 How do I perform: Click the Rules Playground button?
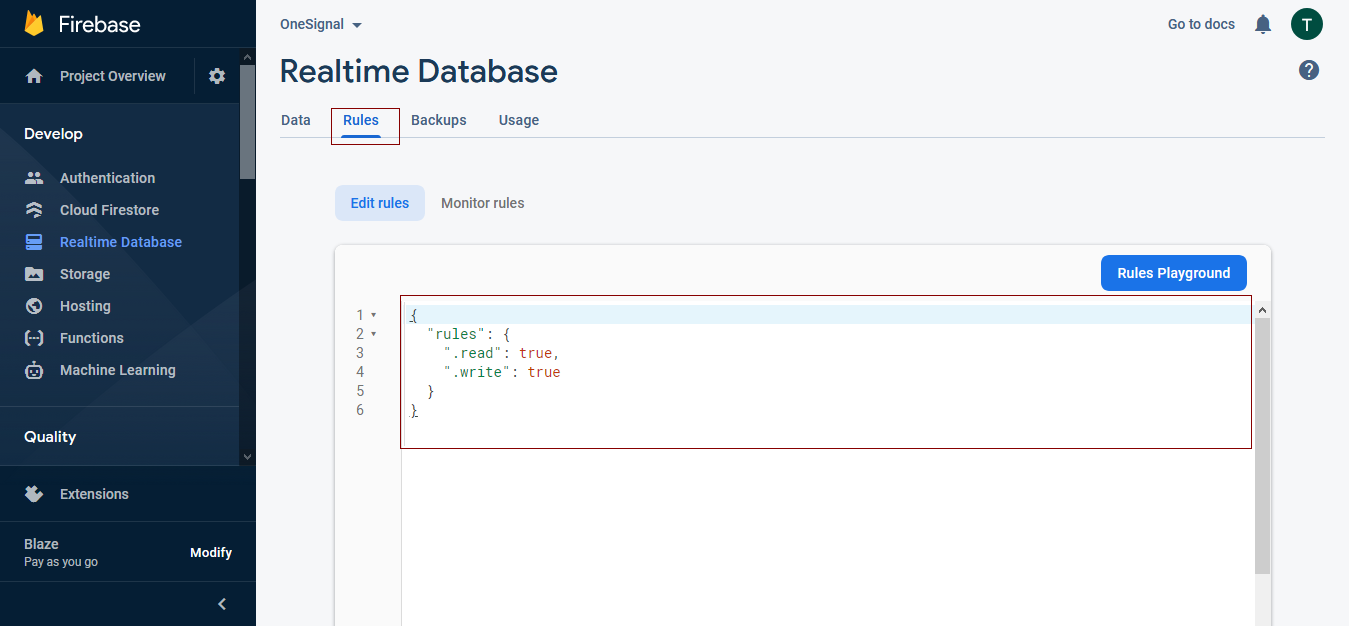click(x=1173, y=273)
